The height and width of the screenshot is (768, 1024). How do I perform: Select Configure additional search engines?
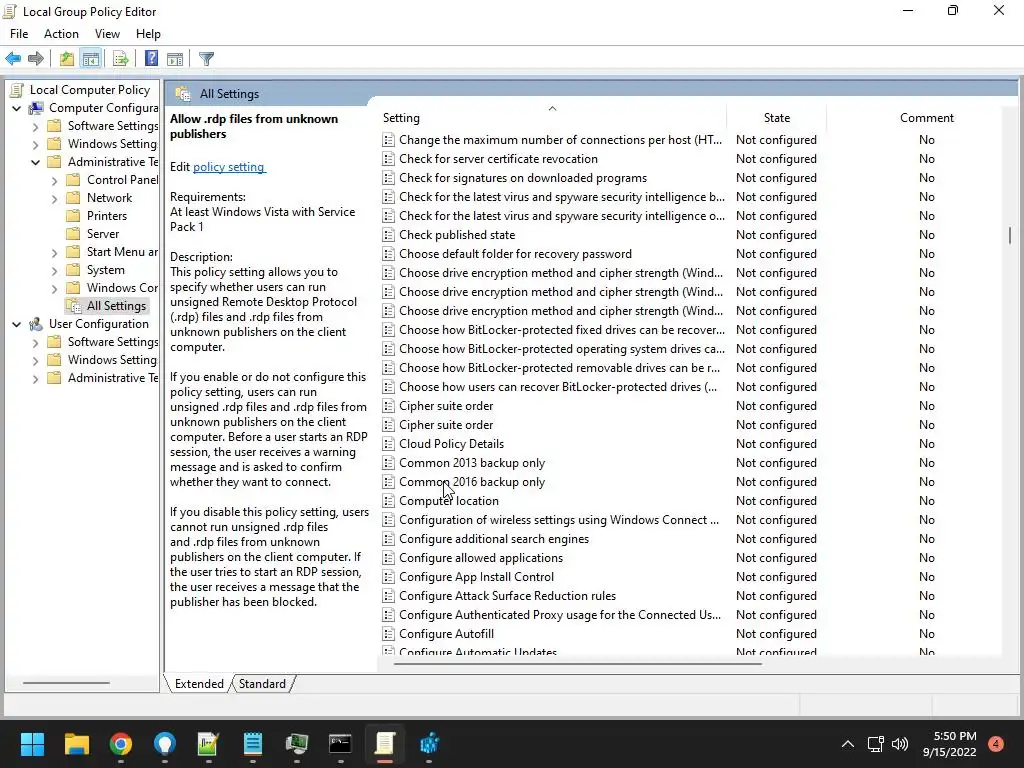(x=494, y=539)
